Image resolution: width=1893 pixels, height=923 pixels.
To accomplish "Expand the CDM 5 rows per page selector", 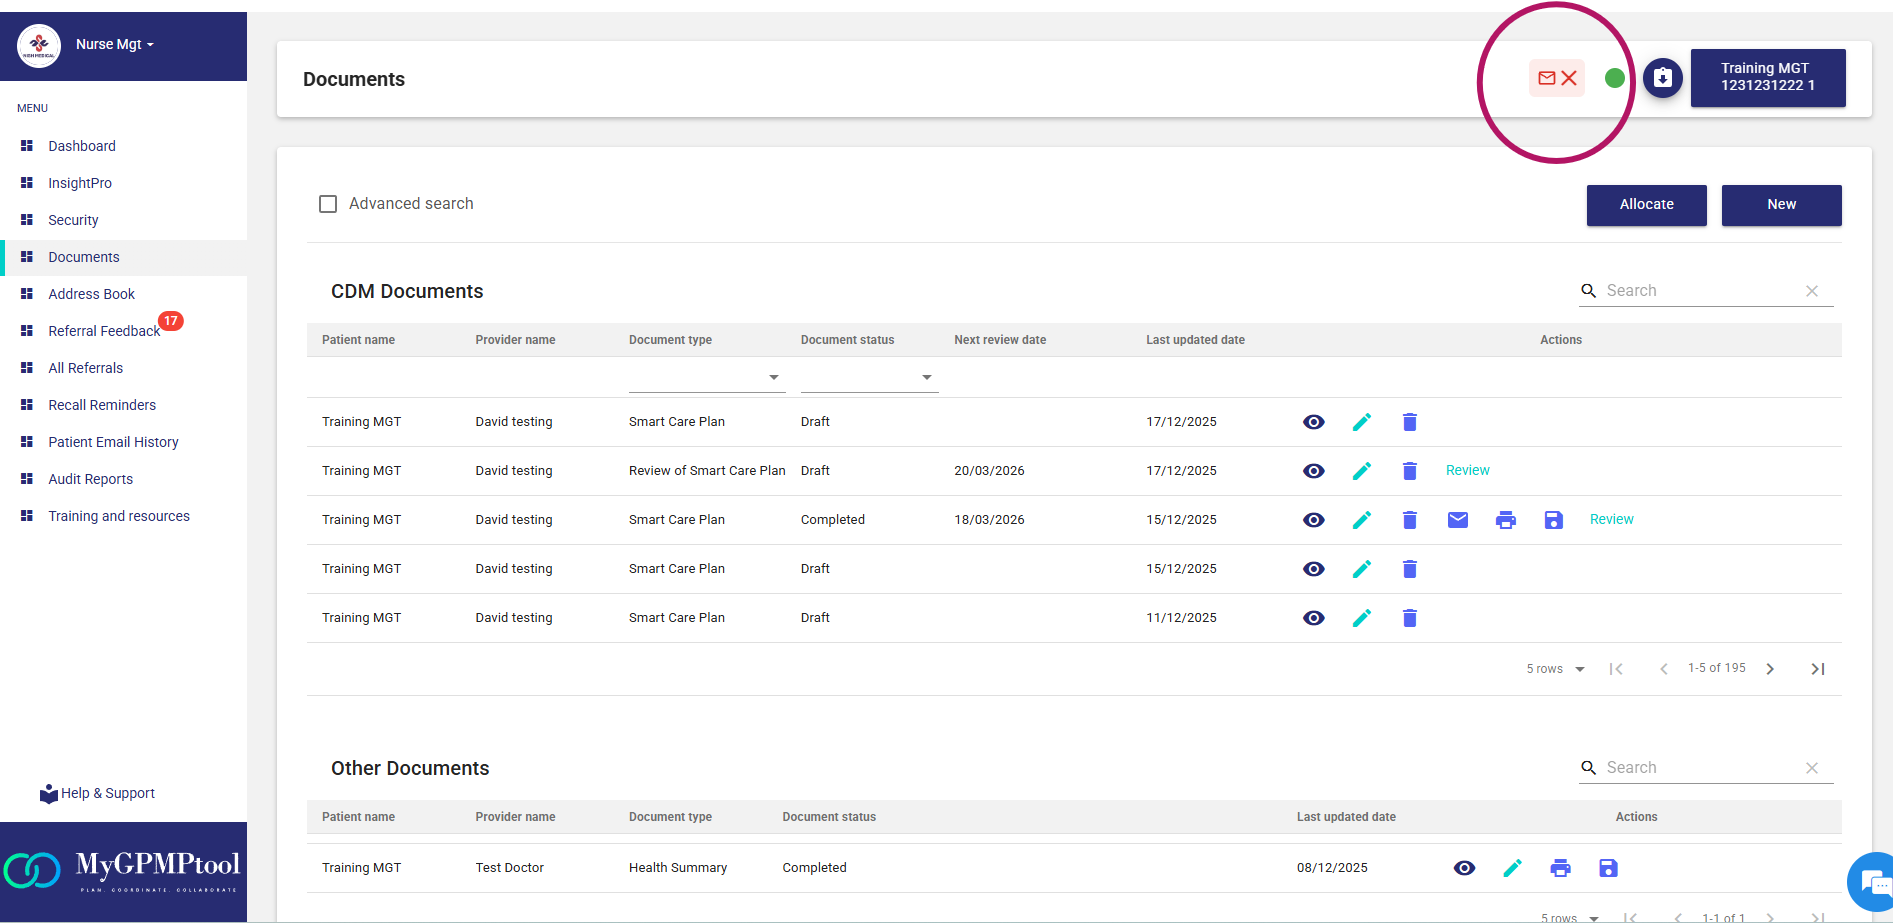I will pos(1555,669).
